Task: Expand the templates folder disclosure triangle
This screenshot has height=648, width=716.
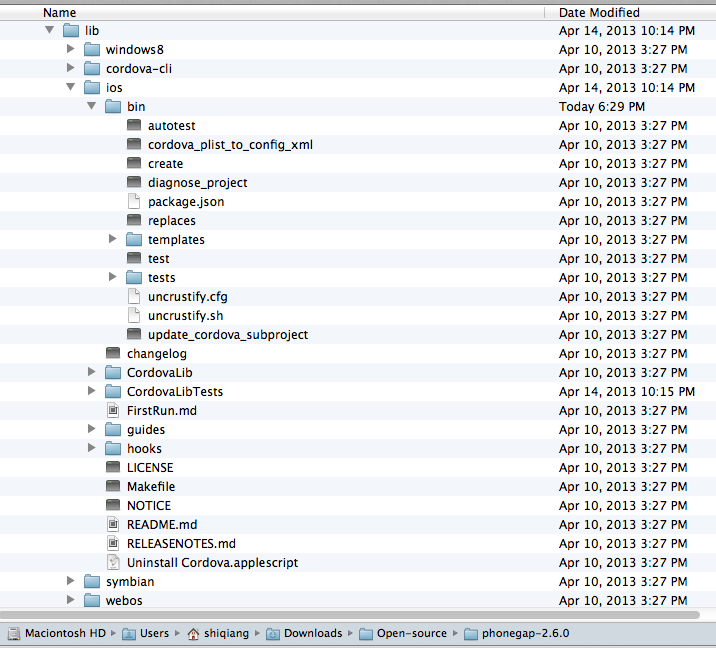Action: coord(112,238)
